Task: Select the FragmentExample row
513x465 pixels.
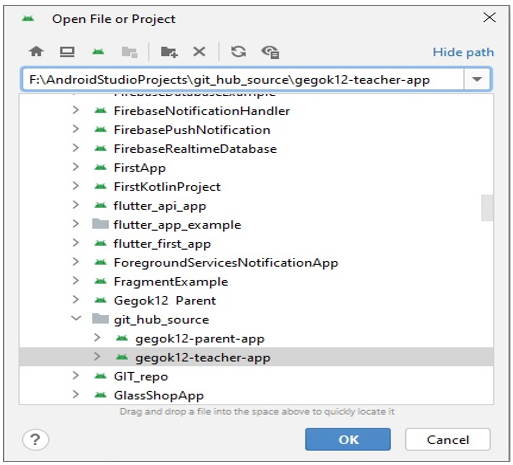Action: pos(256,282)
